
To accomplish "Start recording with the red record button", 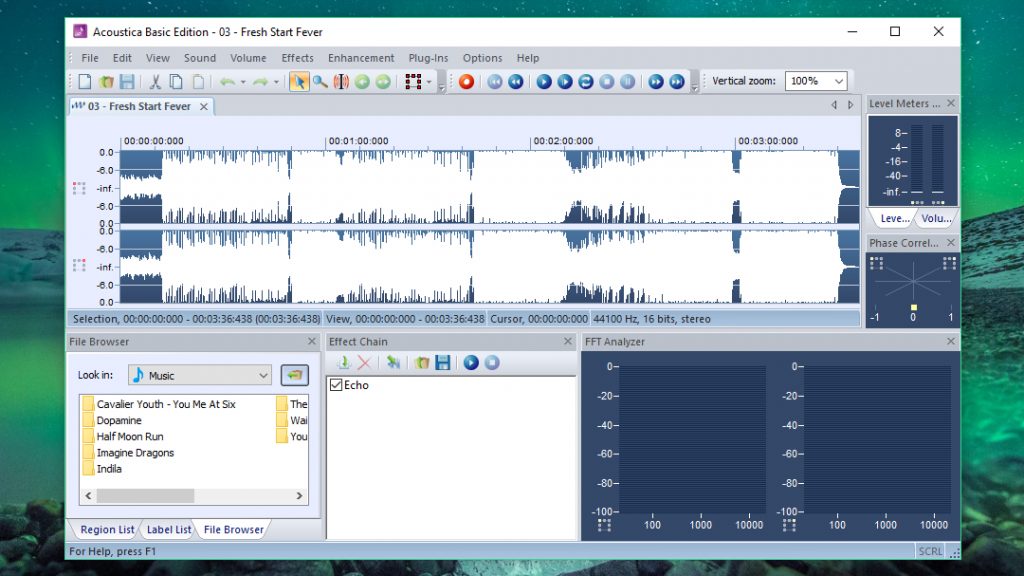I will pyautogui.click(x=467, y=82).
